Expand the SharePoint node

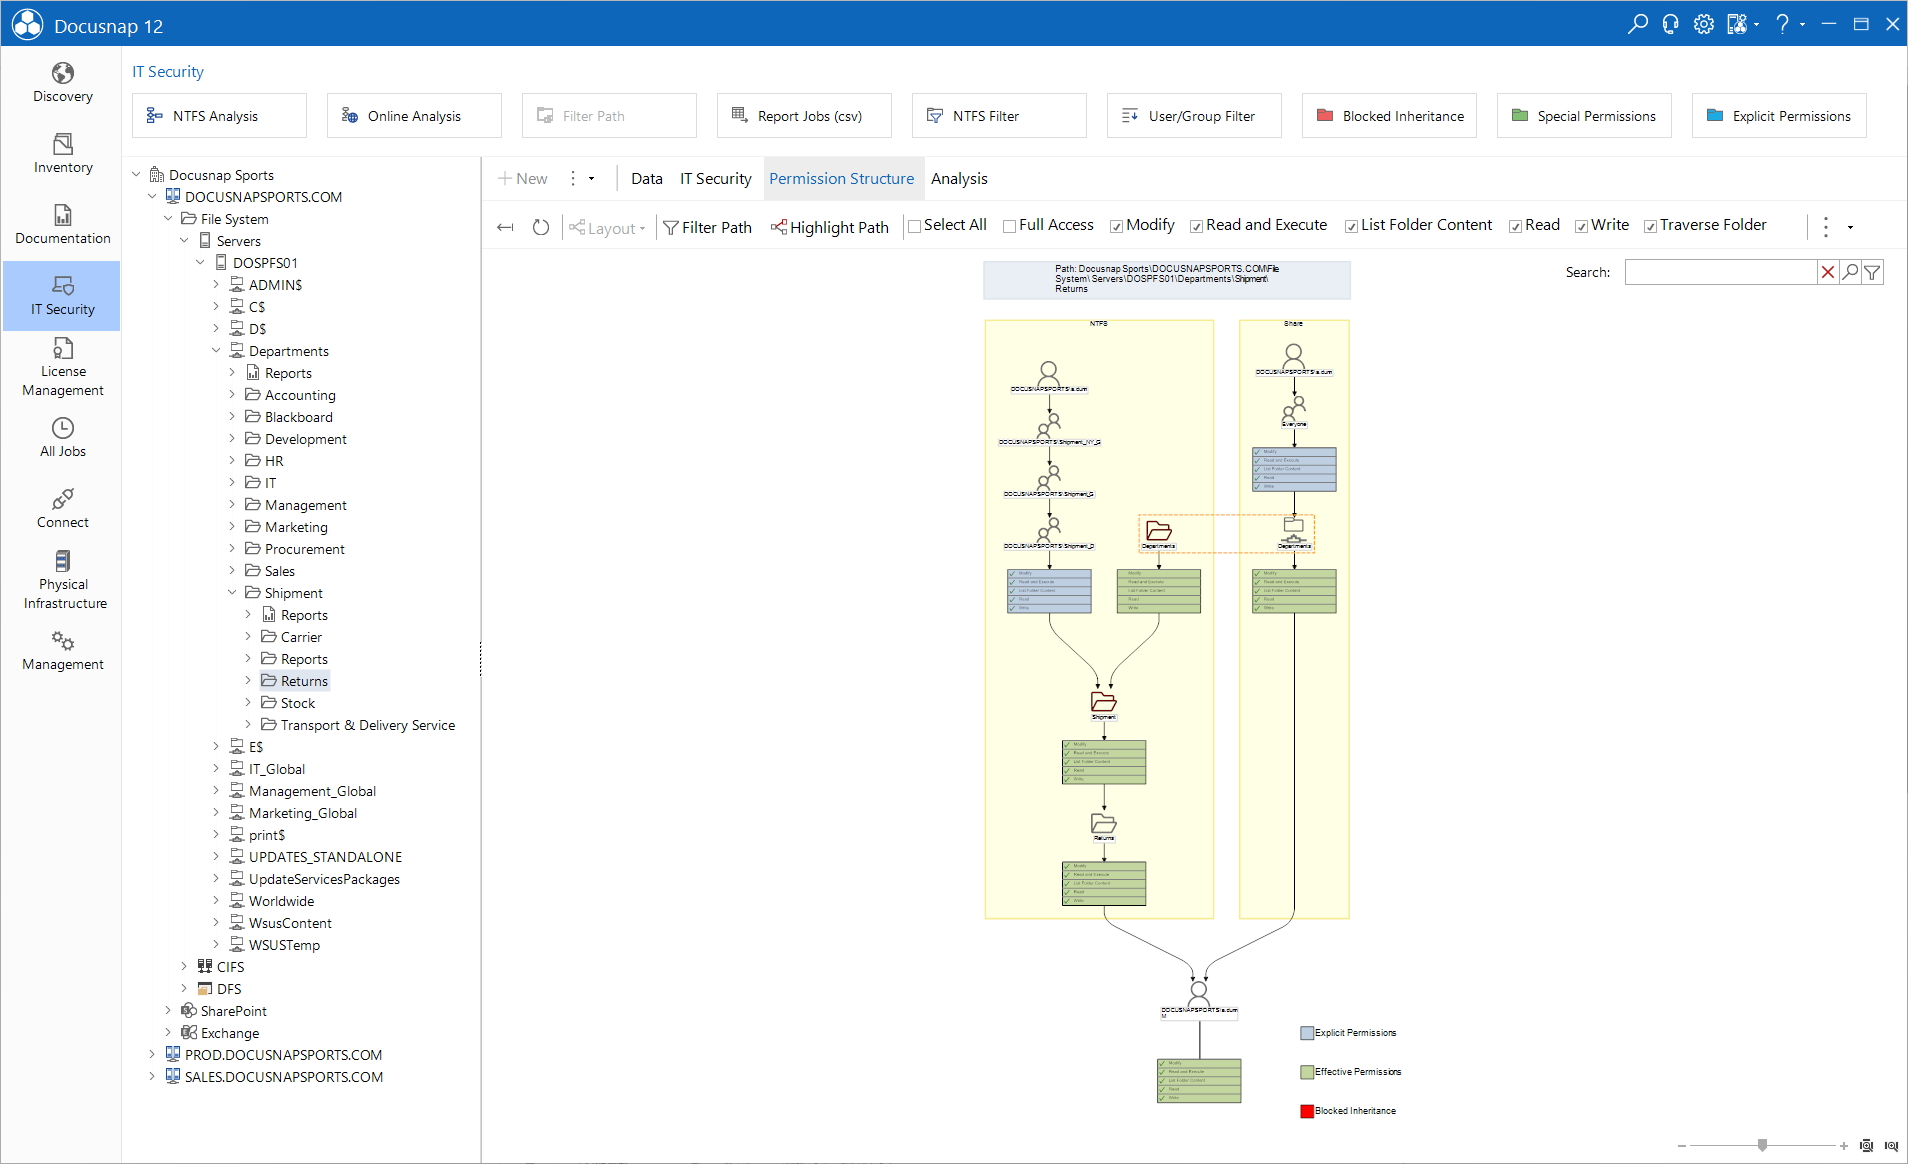click(x=169, y=1010)
